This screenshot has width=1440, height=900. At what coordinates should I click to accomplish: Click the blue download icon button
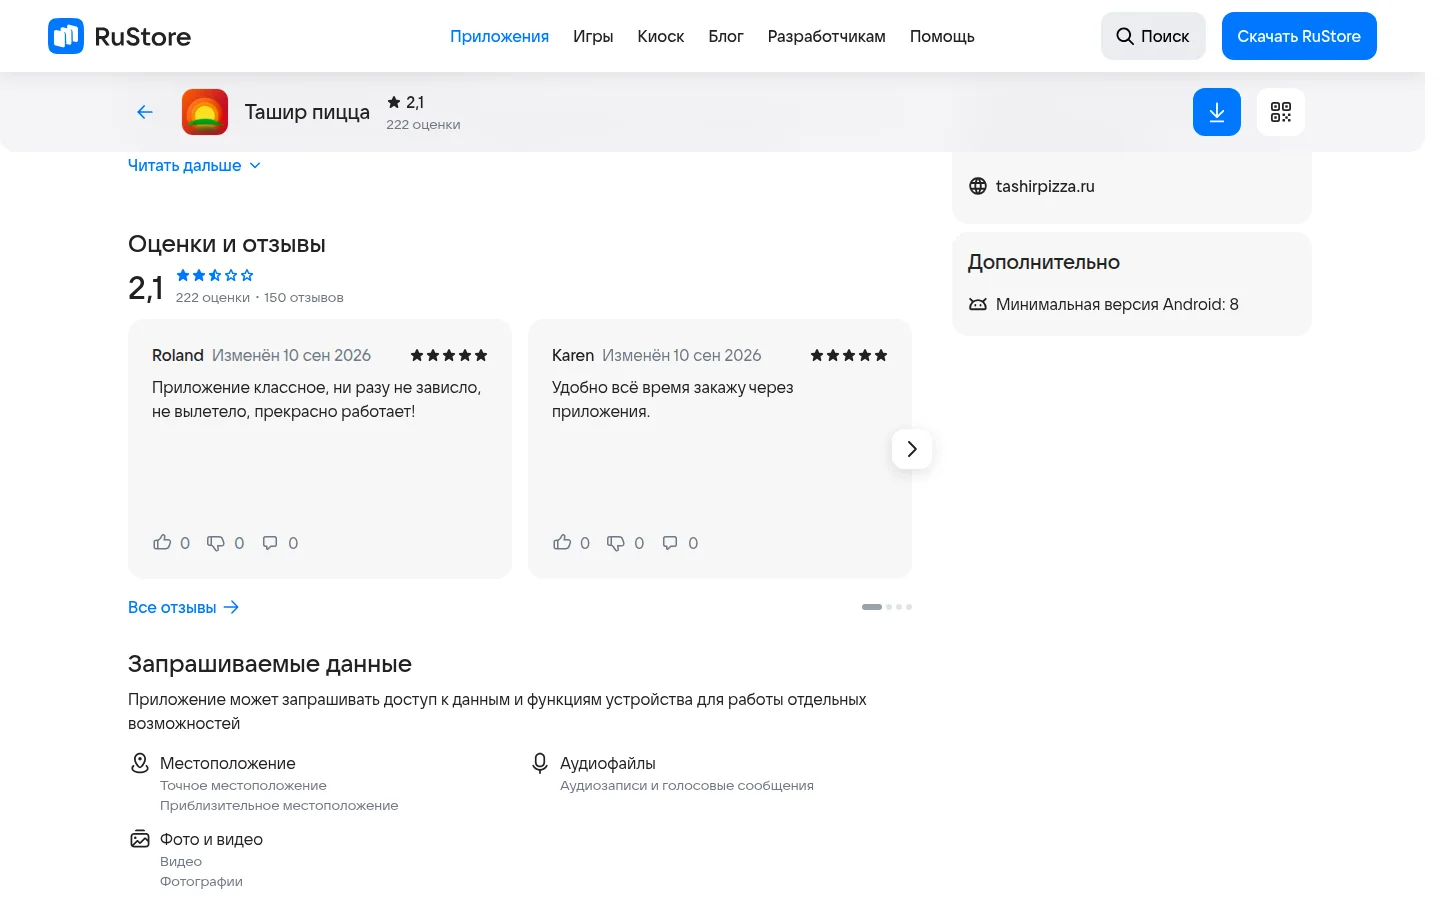[1217, 112]
